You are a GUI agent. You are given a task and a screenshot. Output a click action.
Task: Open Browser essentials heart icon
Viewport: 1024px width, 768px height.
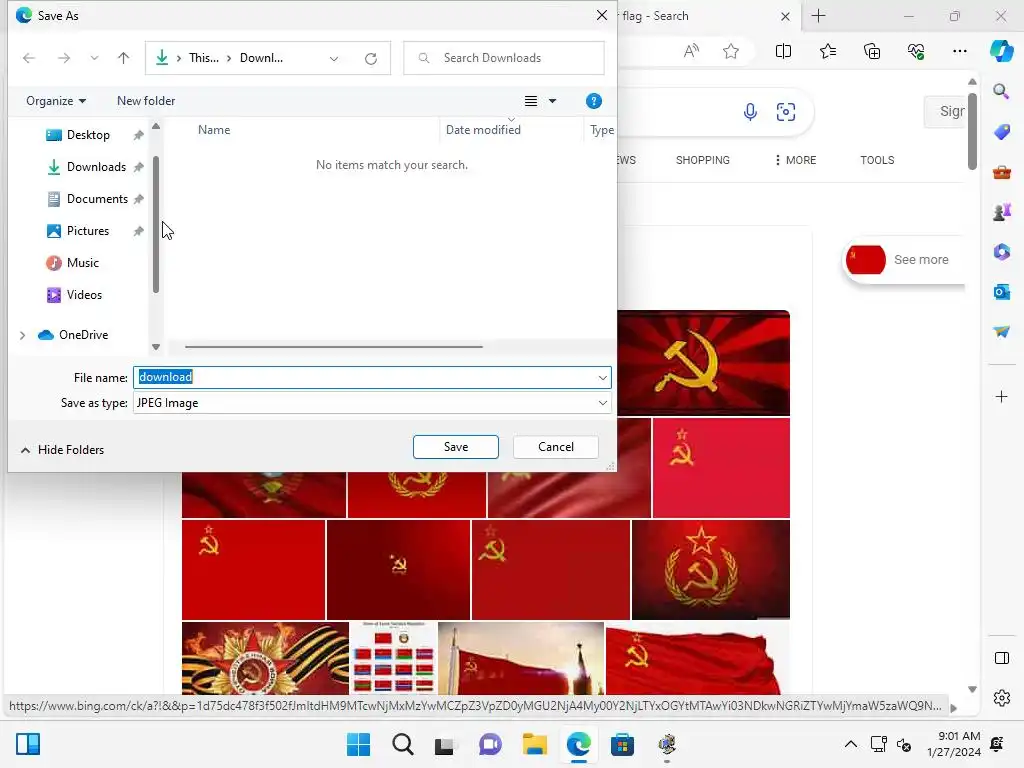point(916,51)
